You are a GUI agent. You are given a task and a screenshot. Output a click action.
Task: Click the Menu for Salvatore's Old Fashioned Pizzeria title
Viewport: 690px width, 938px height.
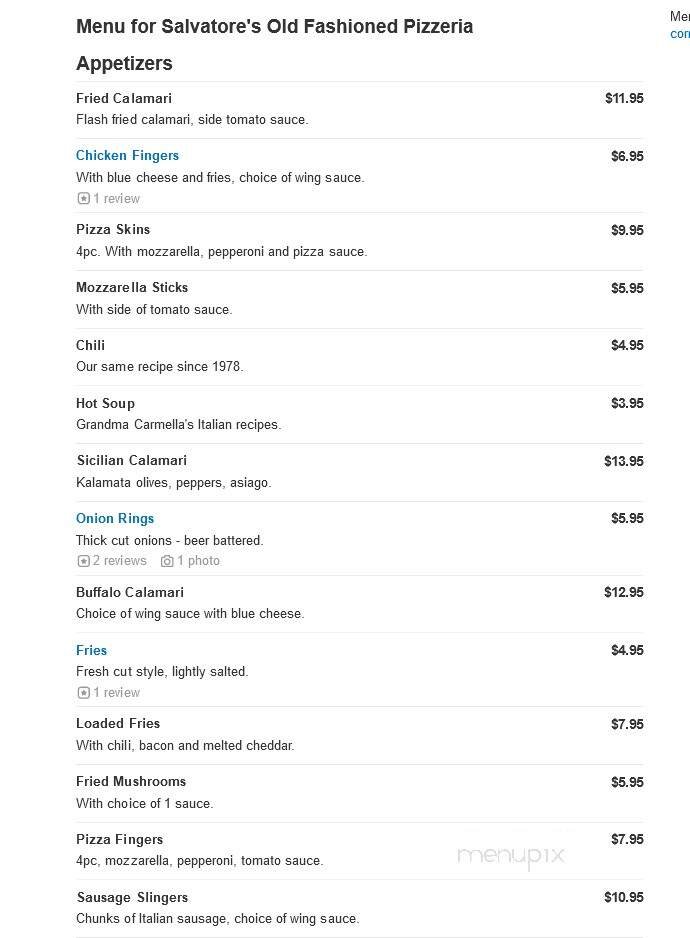tap(274, 27)
